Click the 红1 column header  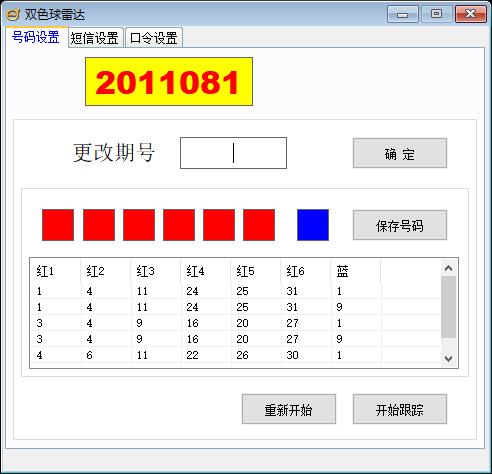click(55, 271)
